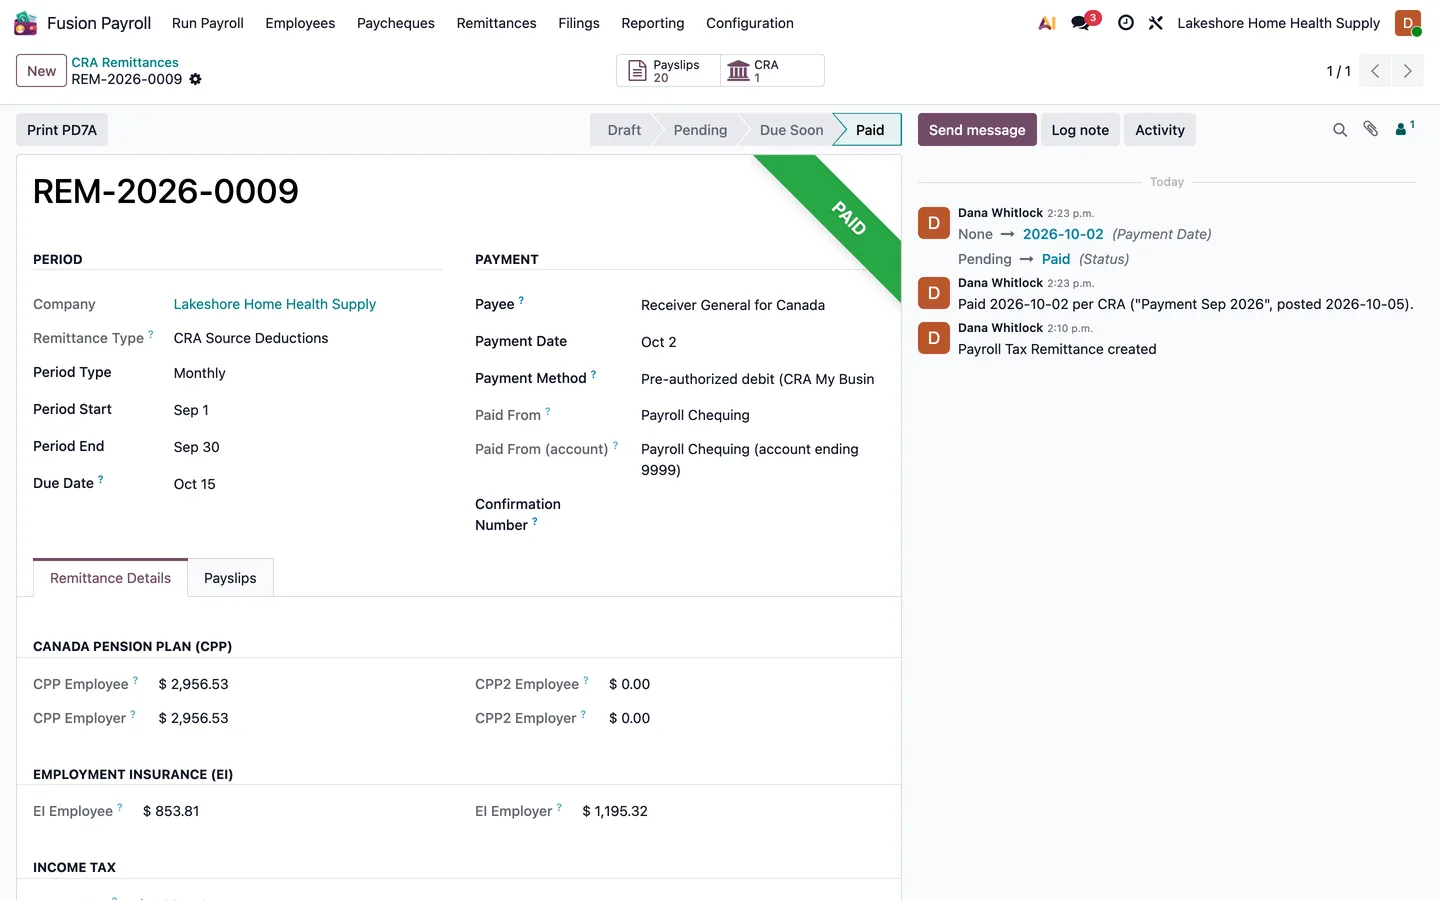Open Lakeshore Home Health Supply company link
This screenshot has height=900, width=1440.
(x=275, y=304)
